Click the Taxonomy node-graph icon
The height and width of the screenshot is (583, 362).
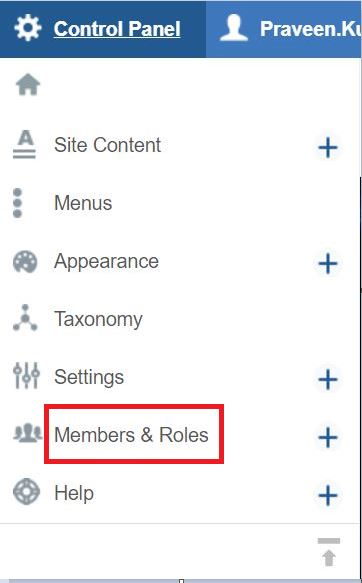25,318
